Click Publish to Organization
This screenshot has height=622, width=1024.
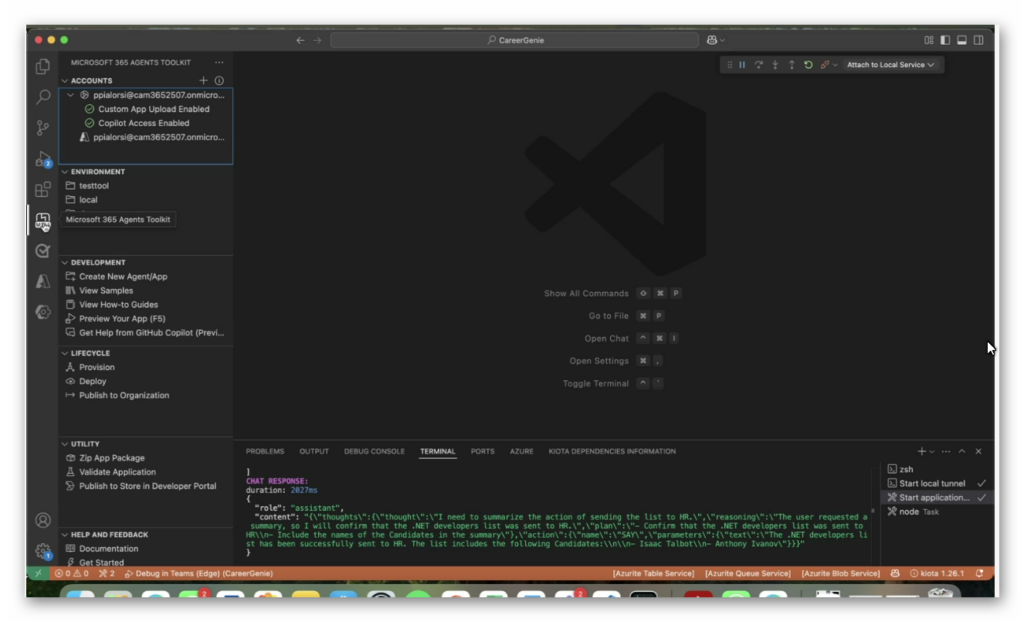(124, 395)
